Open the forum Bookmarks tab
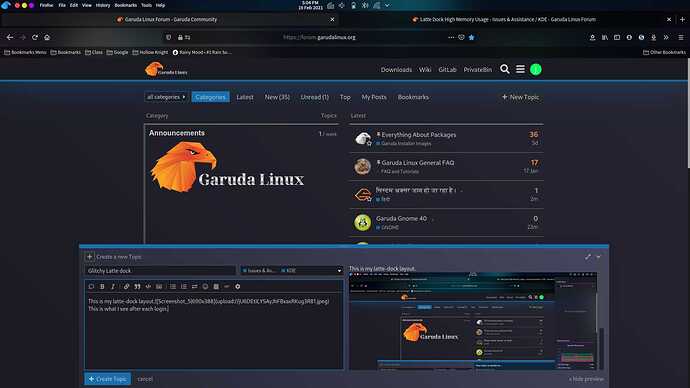Viewport: 690px width, 388px height. click(x=413, y=97)
